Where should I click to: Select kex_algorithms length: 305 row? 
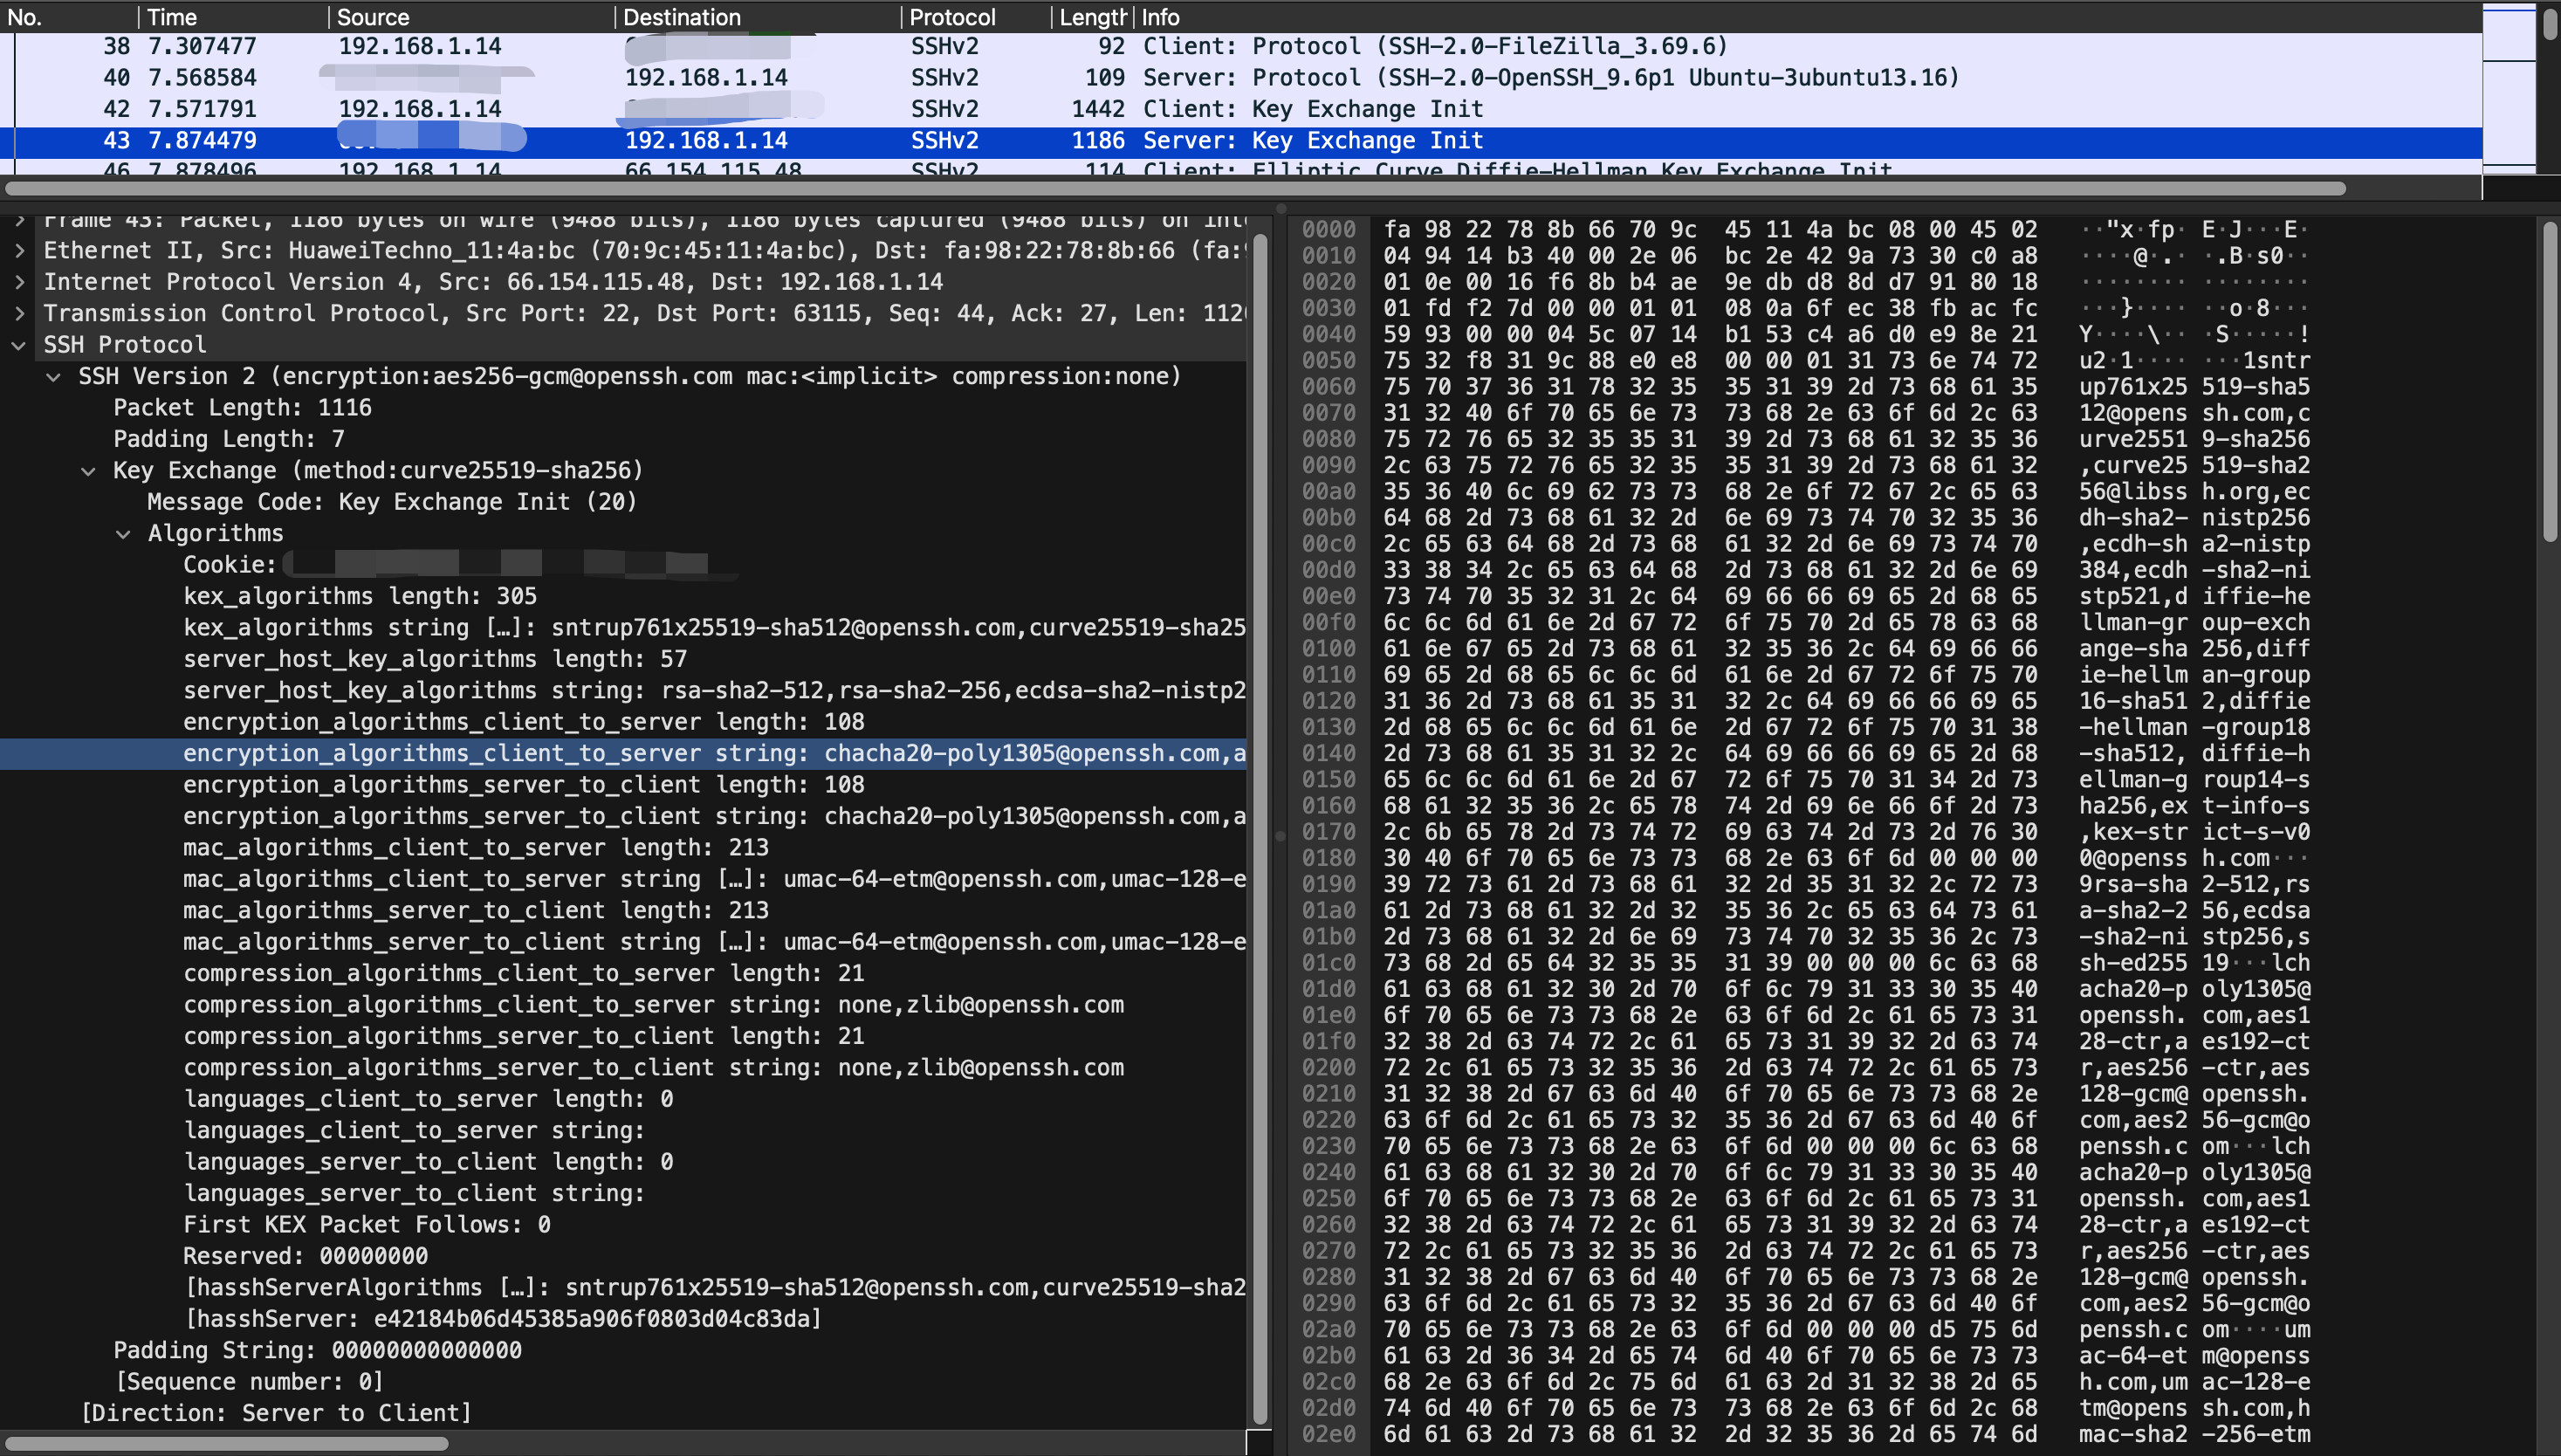pyautogui.click(x=623, y=597)
